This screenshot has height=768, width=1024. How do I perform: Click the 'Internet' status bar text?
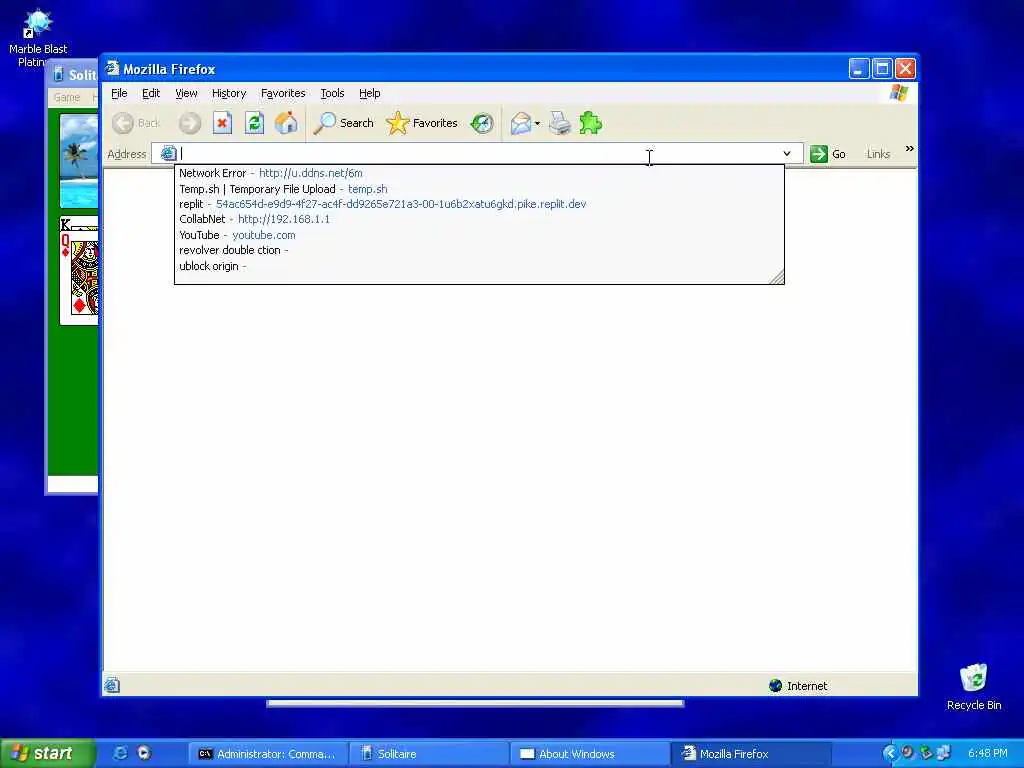807,686
